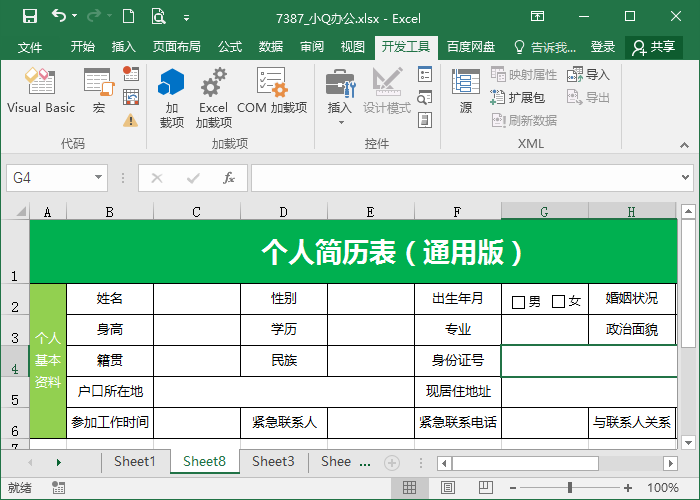
Task: Click 映射属性 in XML group
Action: coord(524,75)
